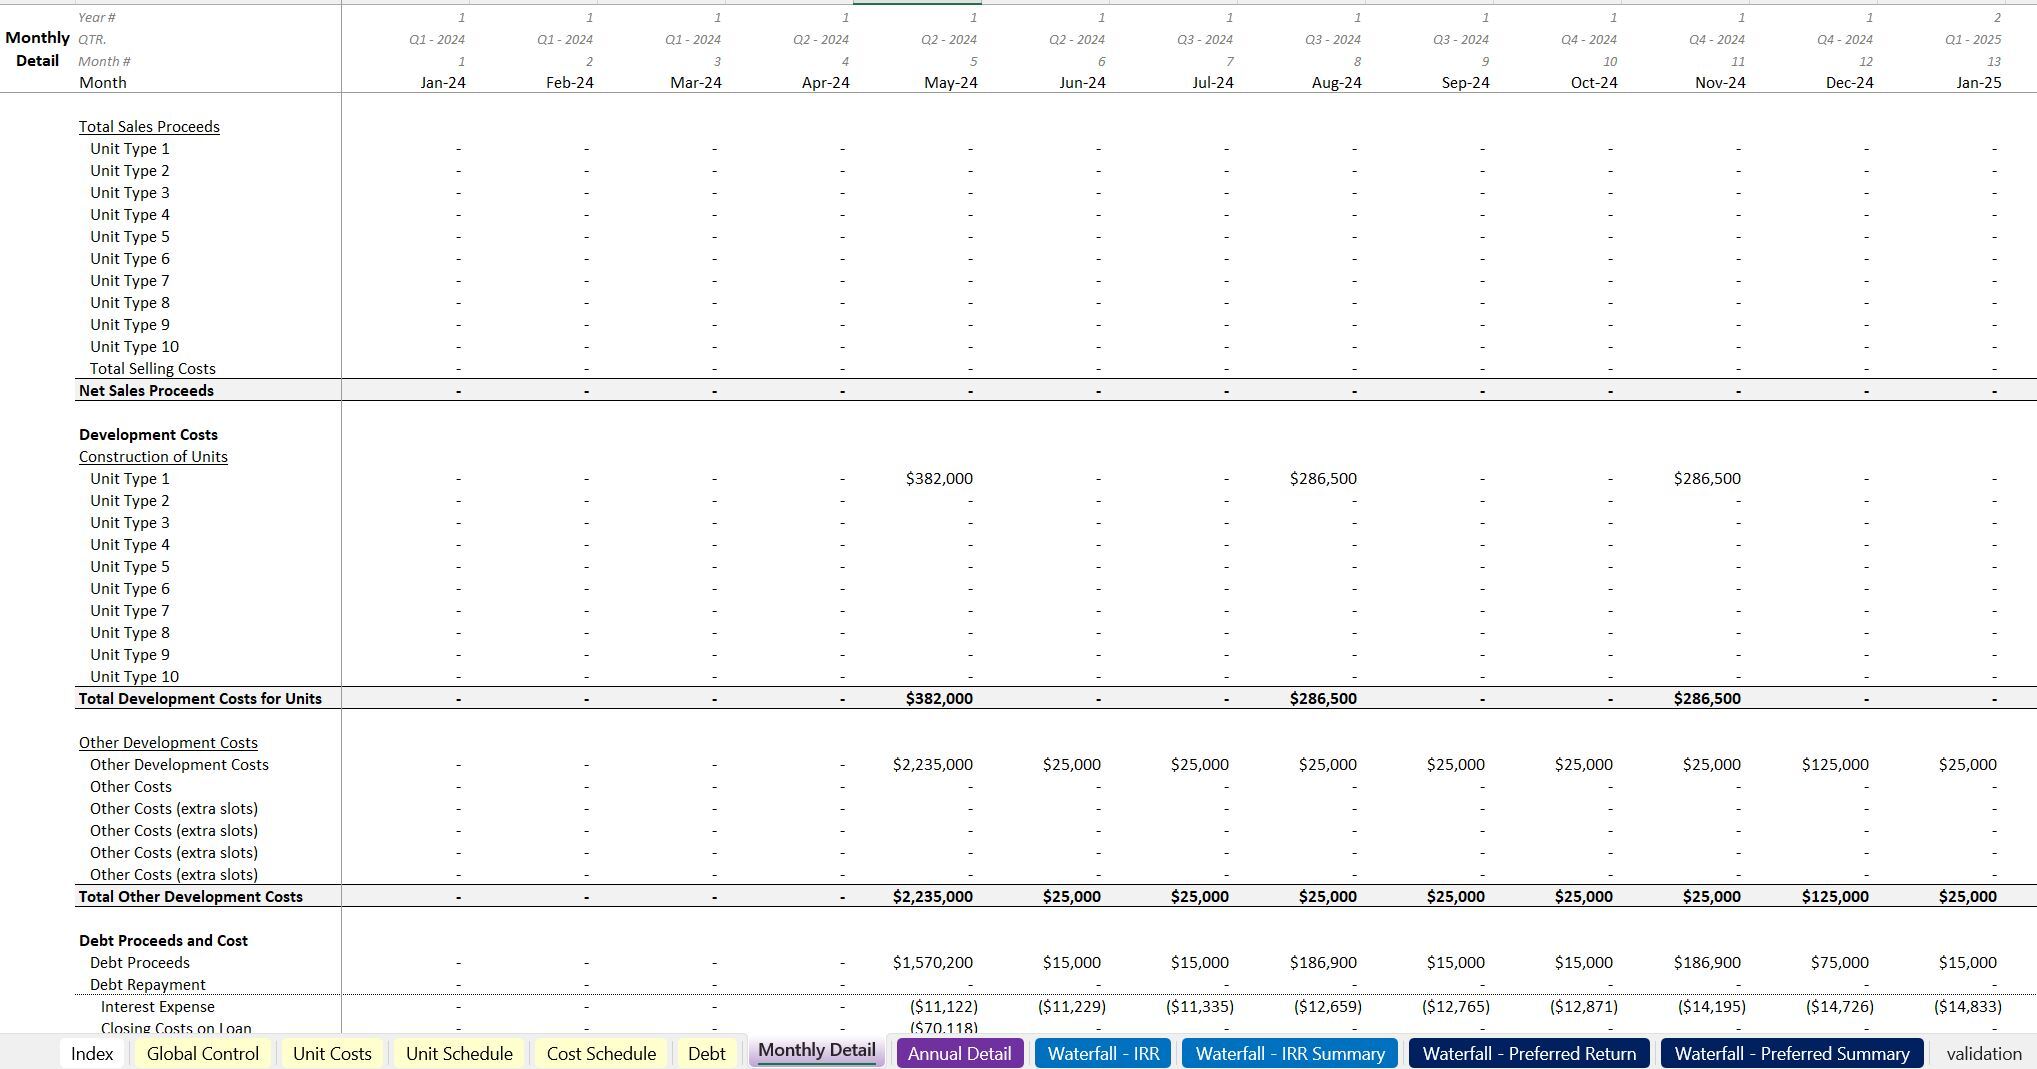Click the Net Sales Proceeds row label
The height and width of the screenshot is (1069, 2037).
[146, 391]
